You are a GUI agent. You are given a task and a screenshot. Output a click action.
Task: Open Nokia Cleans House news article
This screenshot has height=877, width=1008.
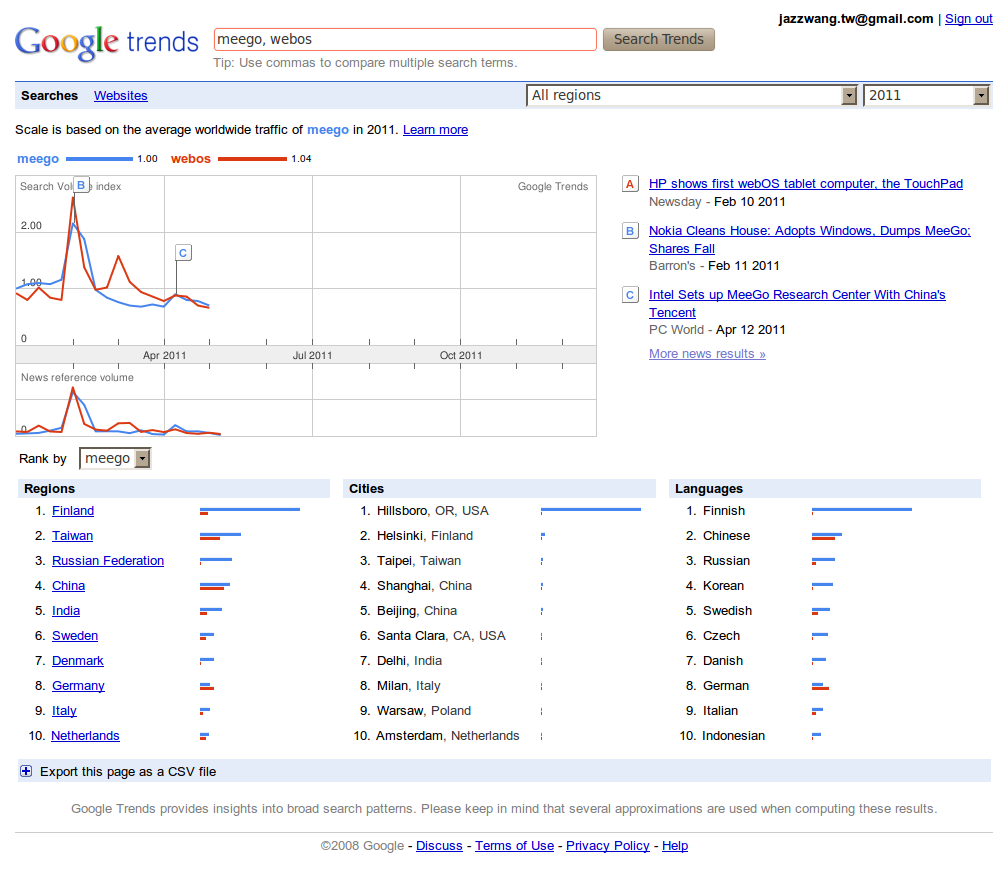(x=809, y=240)
